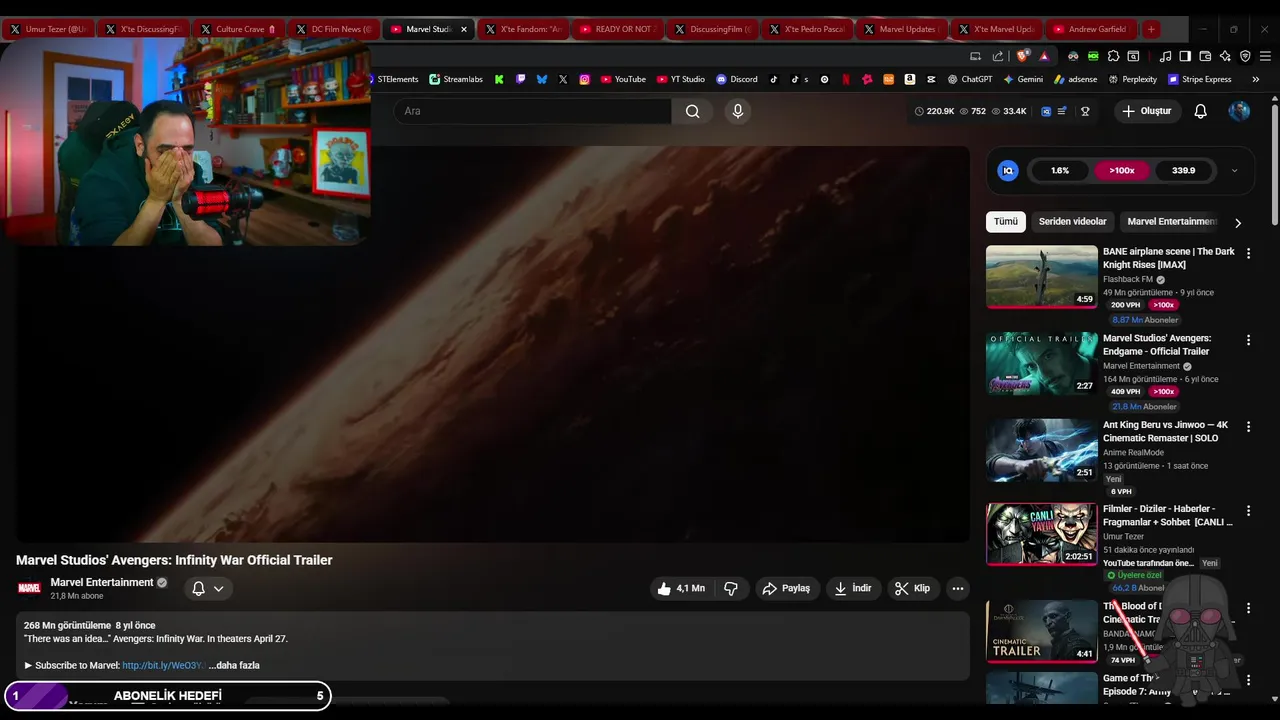Open Gemini bookmark
The width and height of the screenshot is (1280, 720).
point(1023,79)
